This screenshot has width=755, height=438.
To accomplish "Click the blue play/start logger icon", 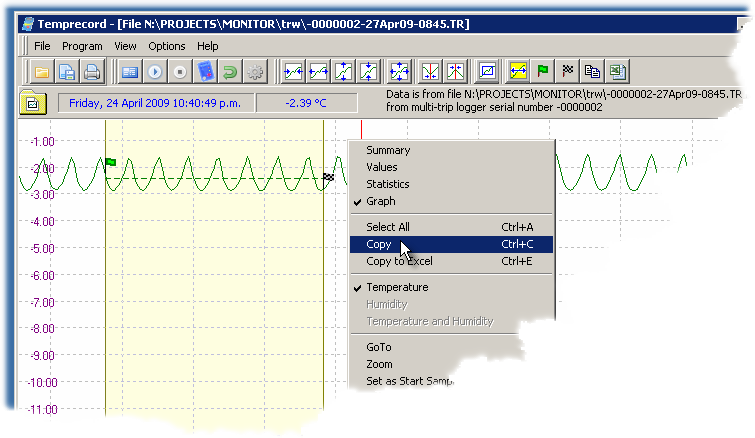I will coord(155,72).
